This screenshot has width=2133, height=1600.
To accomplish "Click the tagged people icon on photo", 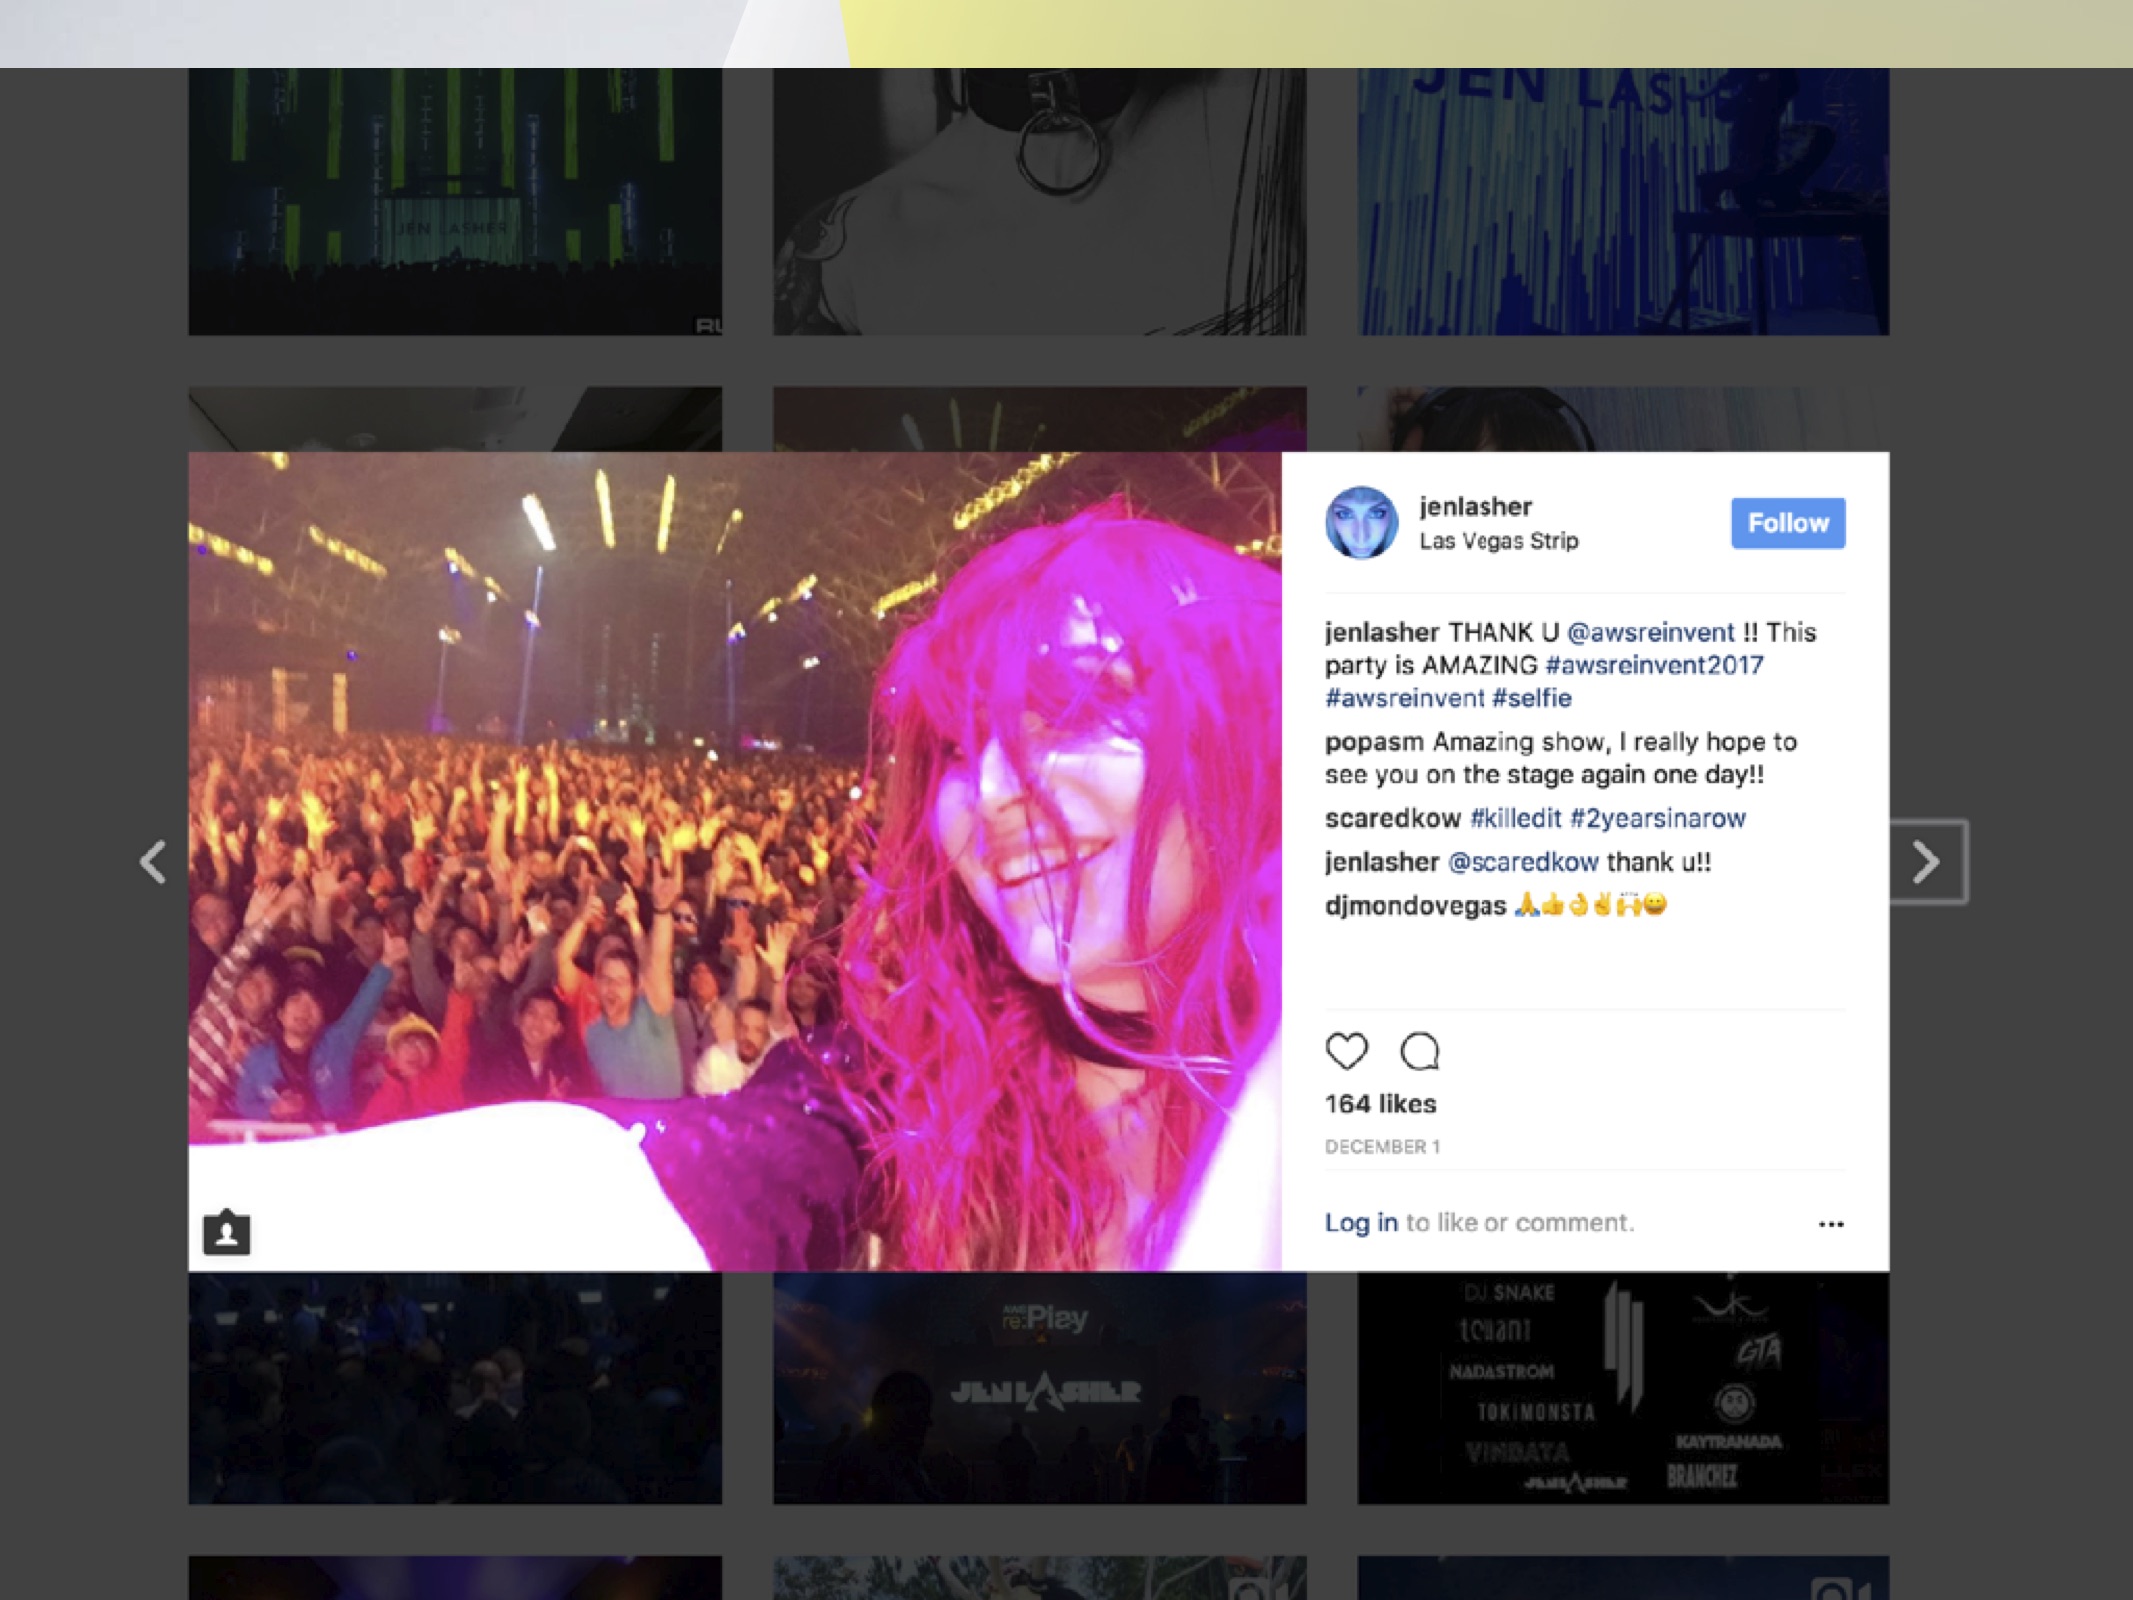I will (x=227, y=1233).
